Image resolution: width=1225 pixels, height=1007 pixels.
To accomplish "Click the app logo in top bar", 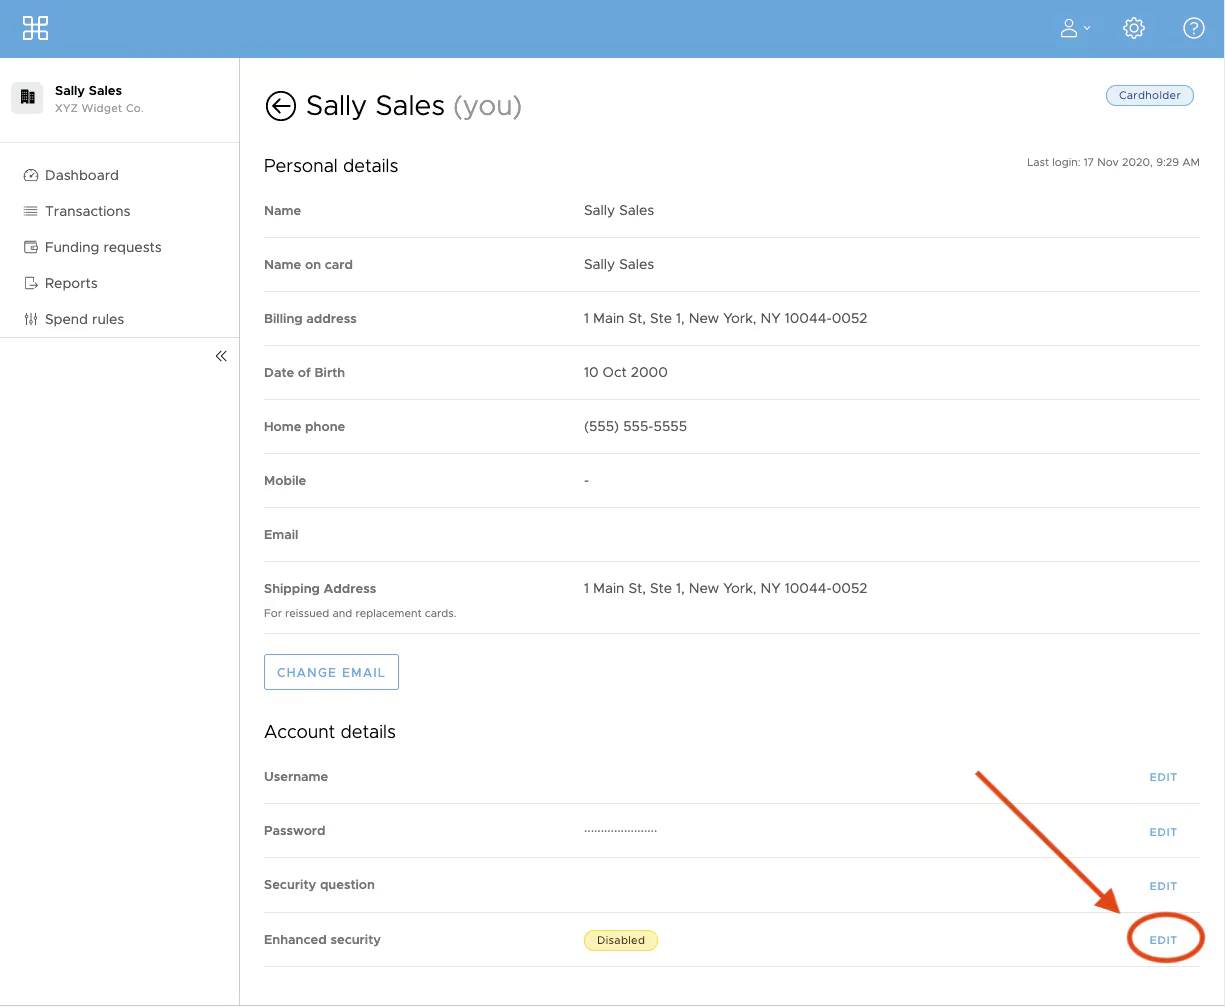I will (x=35, y=28).
